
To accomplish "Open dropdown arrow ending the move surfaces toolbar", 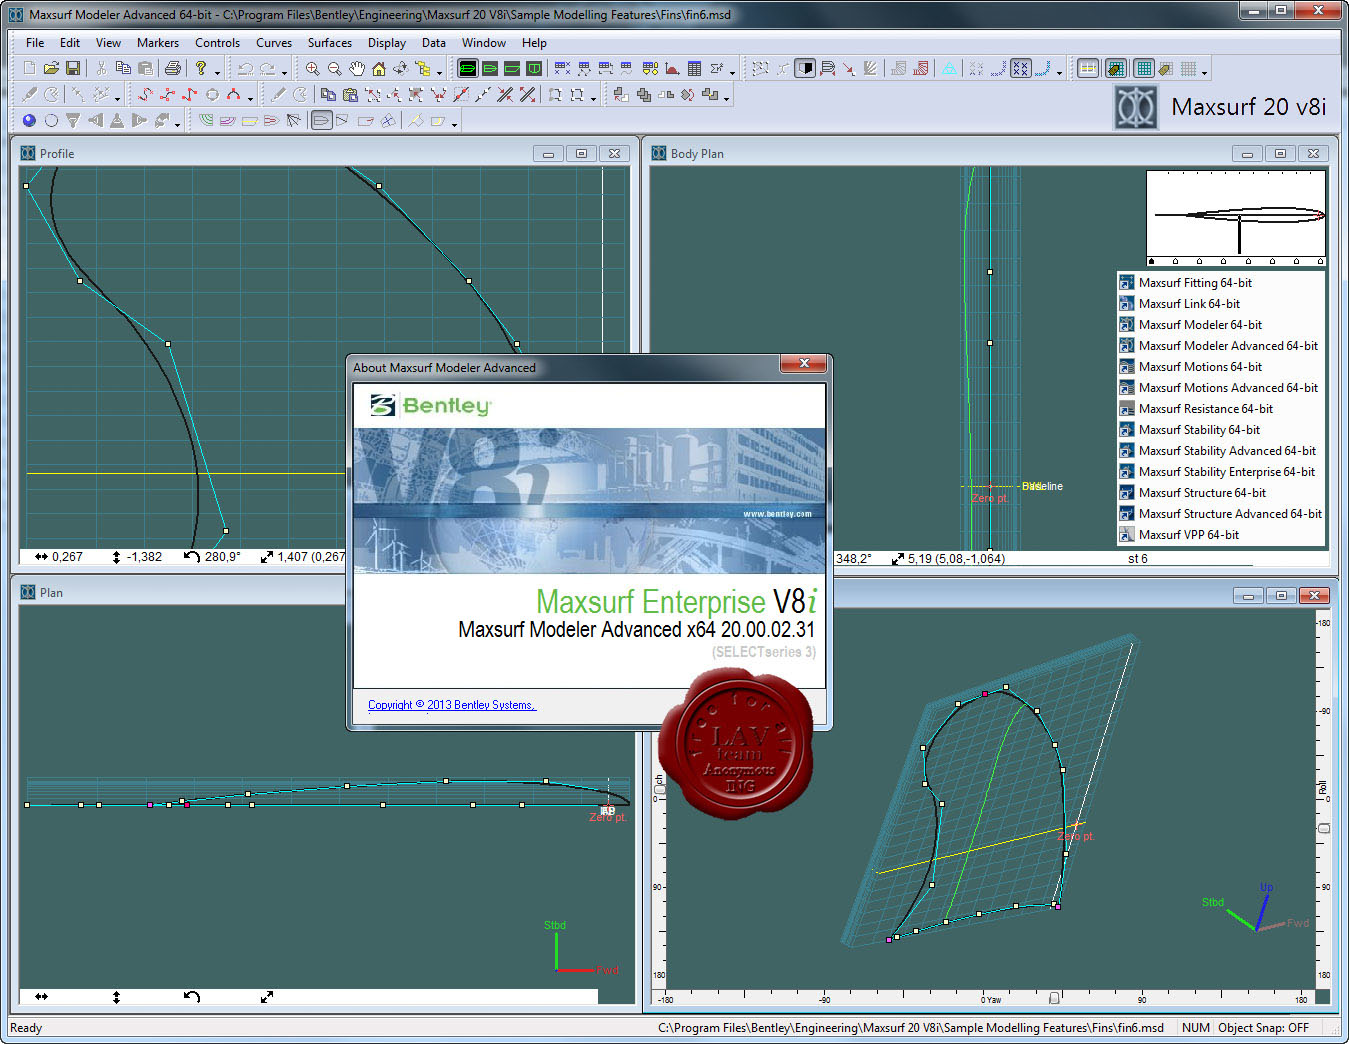I will coord(727,99).
